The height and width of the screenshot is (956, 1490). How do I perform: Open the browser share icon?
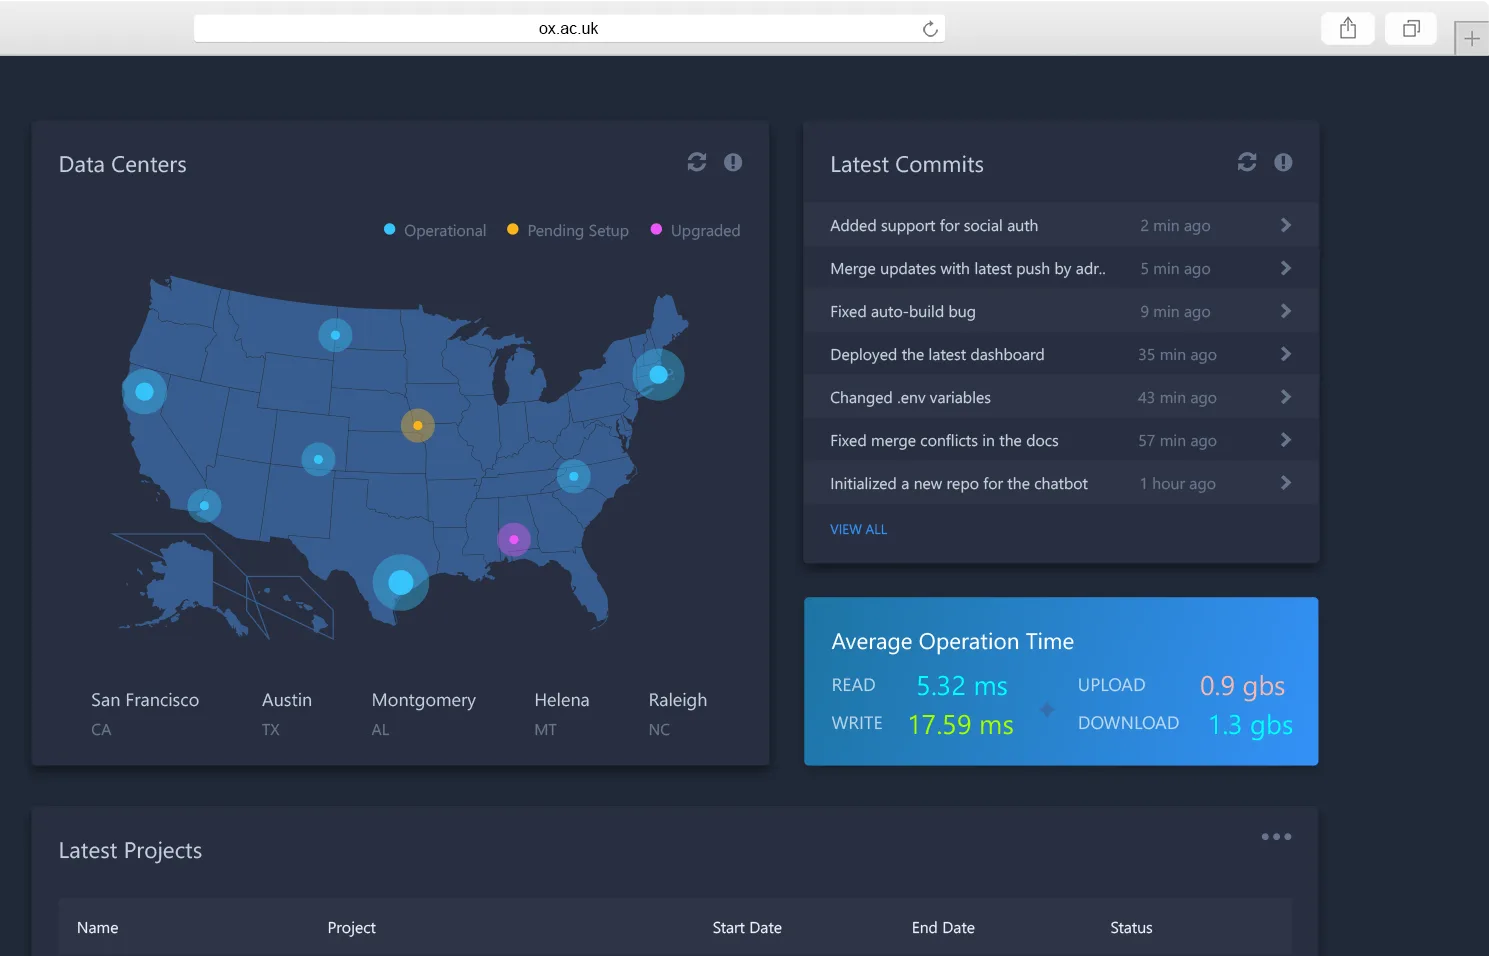1348,28
